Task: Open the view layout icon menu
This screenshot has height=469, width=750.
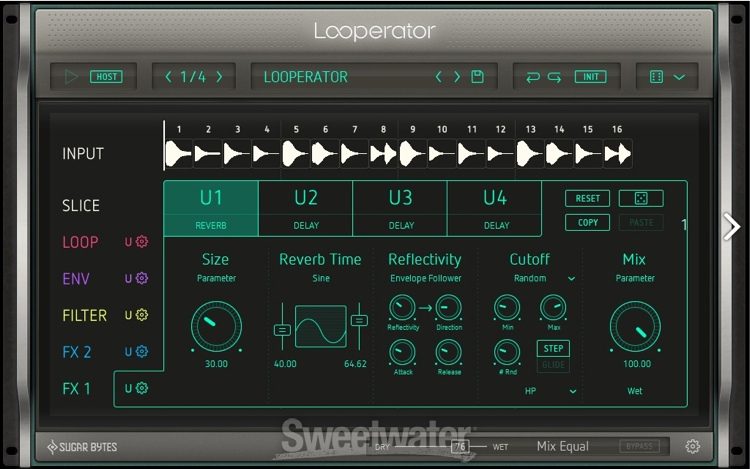Action: [656, 76]
